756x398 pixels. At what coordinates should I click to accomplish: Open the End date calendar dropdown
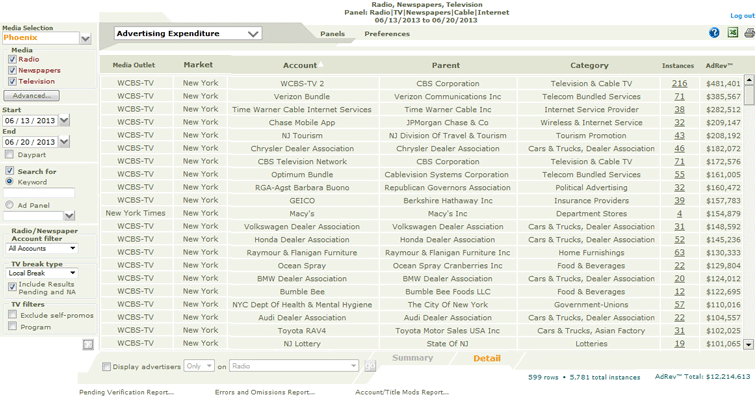pos(64,142)
